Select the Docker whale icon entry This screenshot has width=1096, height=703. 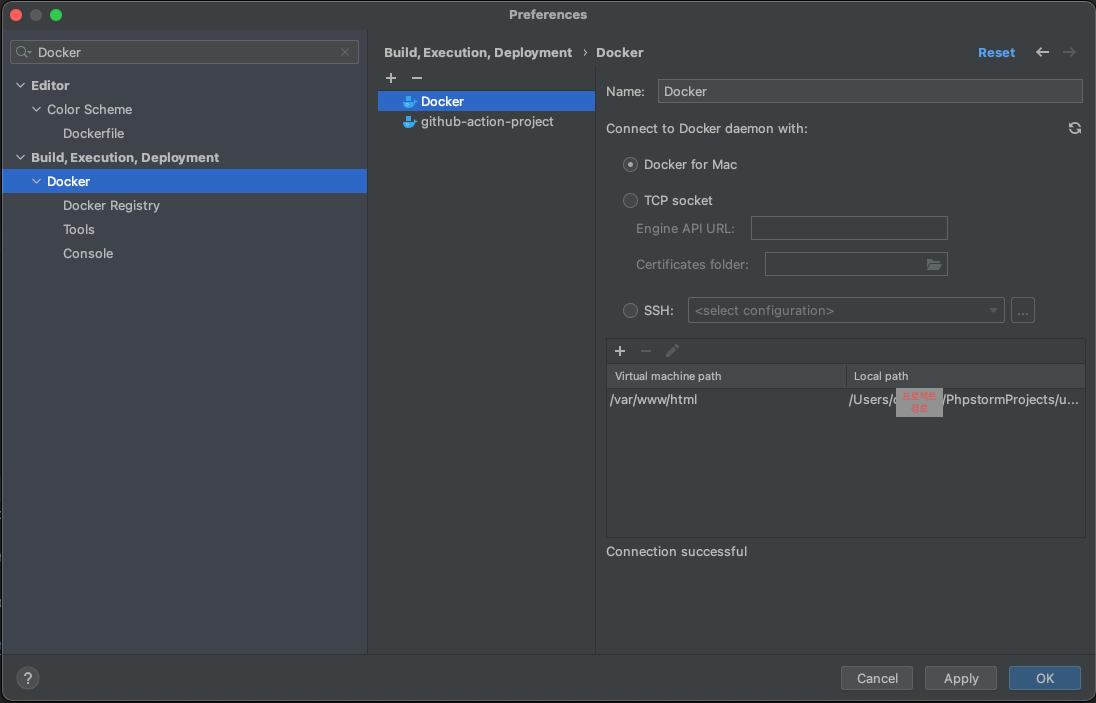[410, 102]
